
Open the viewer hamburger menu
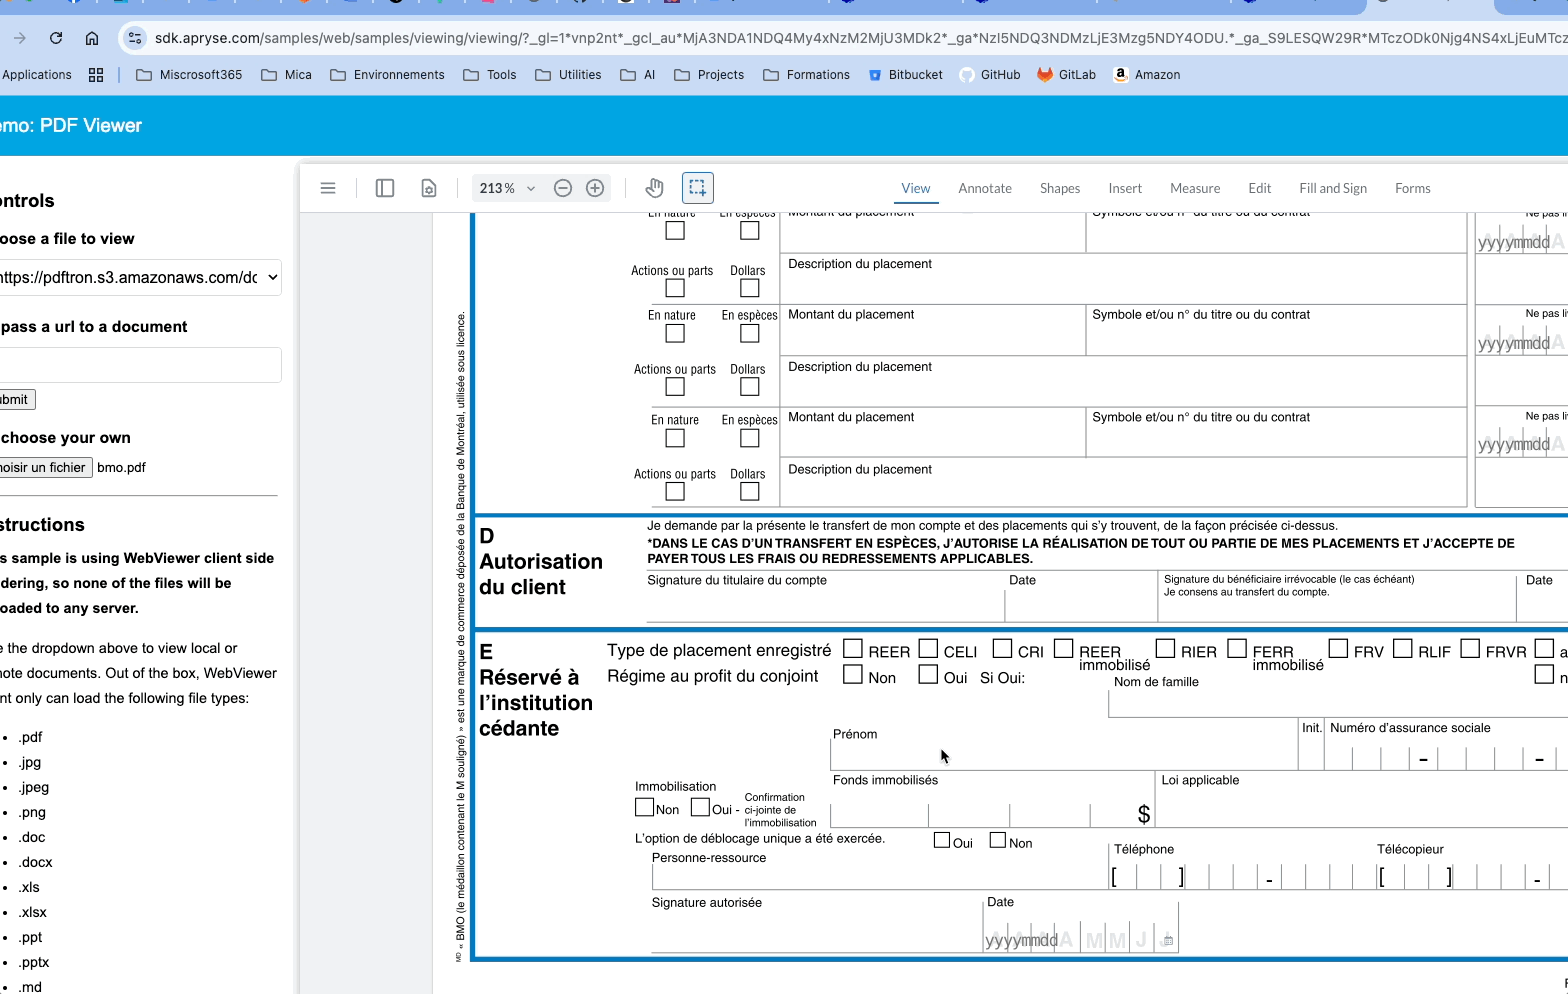(328, 188)
